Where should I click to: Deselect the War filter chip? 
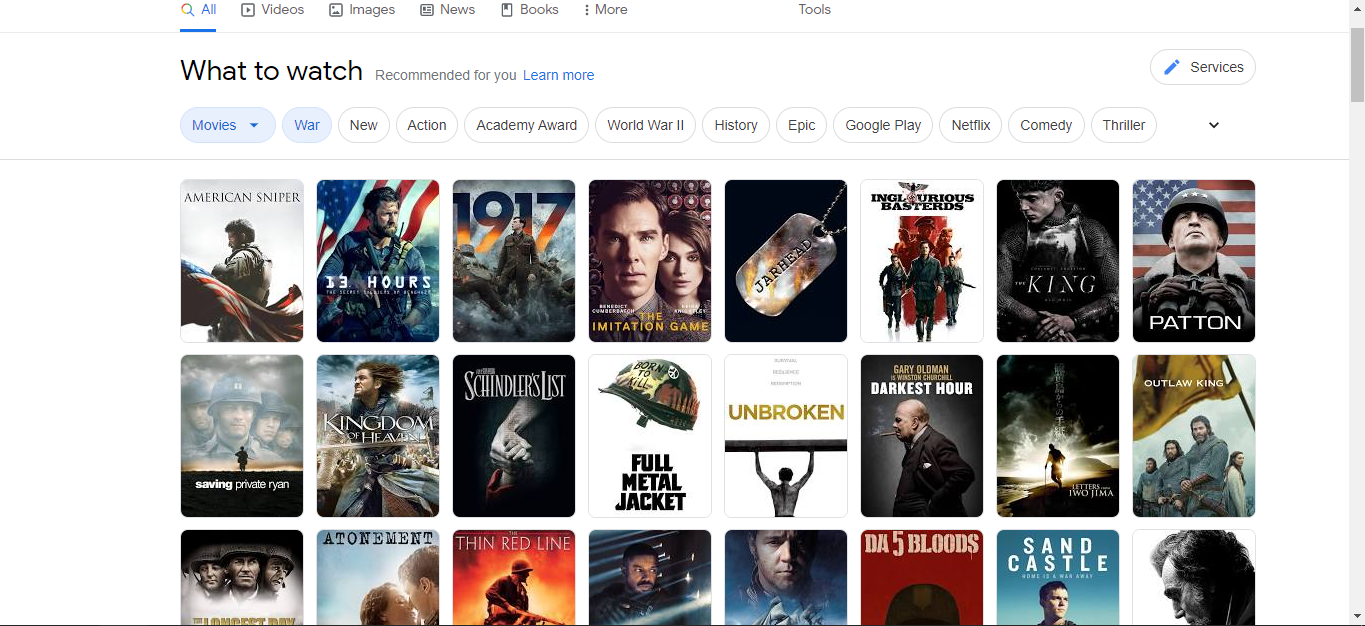[307, 125]
